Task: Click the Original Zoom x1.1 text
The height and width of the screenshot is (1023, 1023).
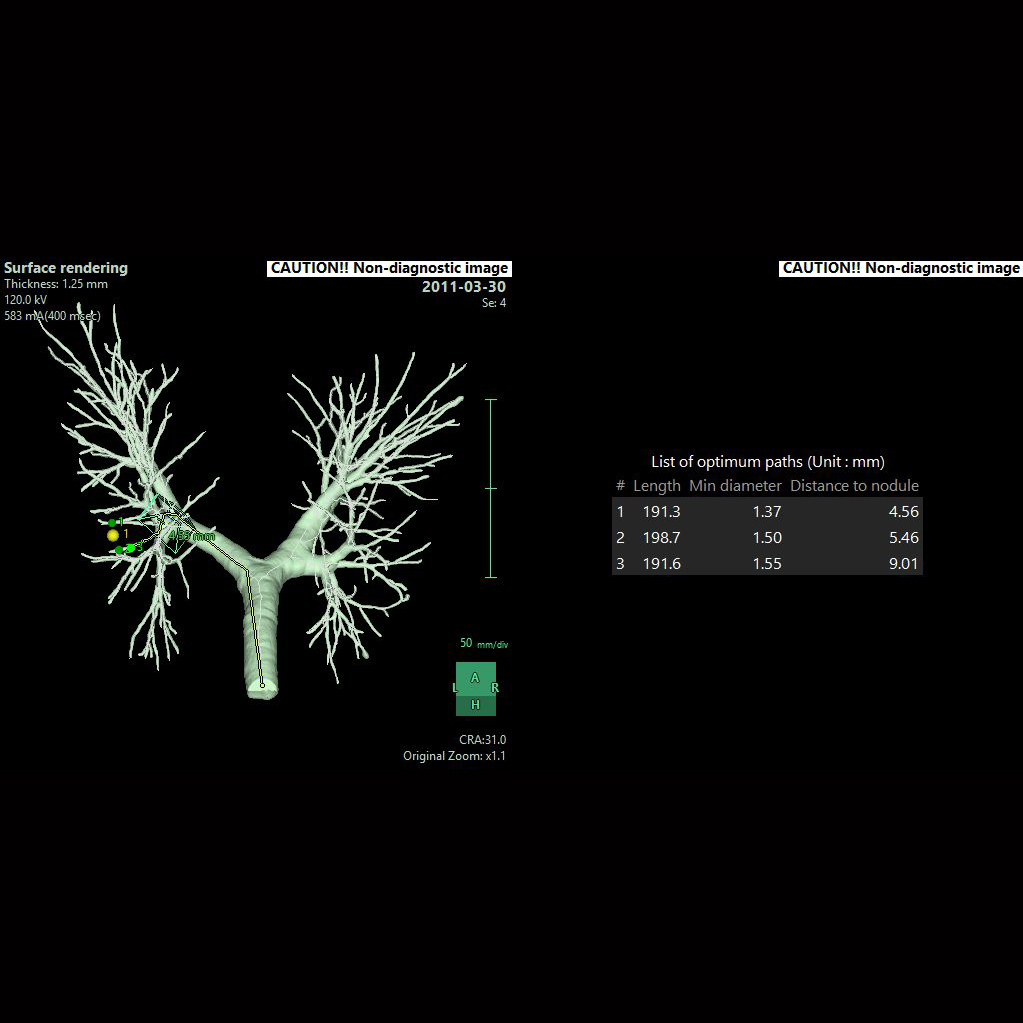Action: (454, 756)
